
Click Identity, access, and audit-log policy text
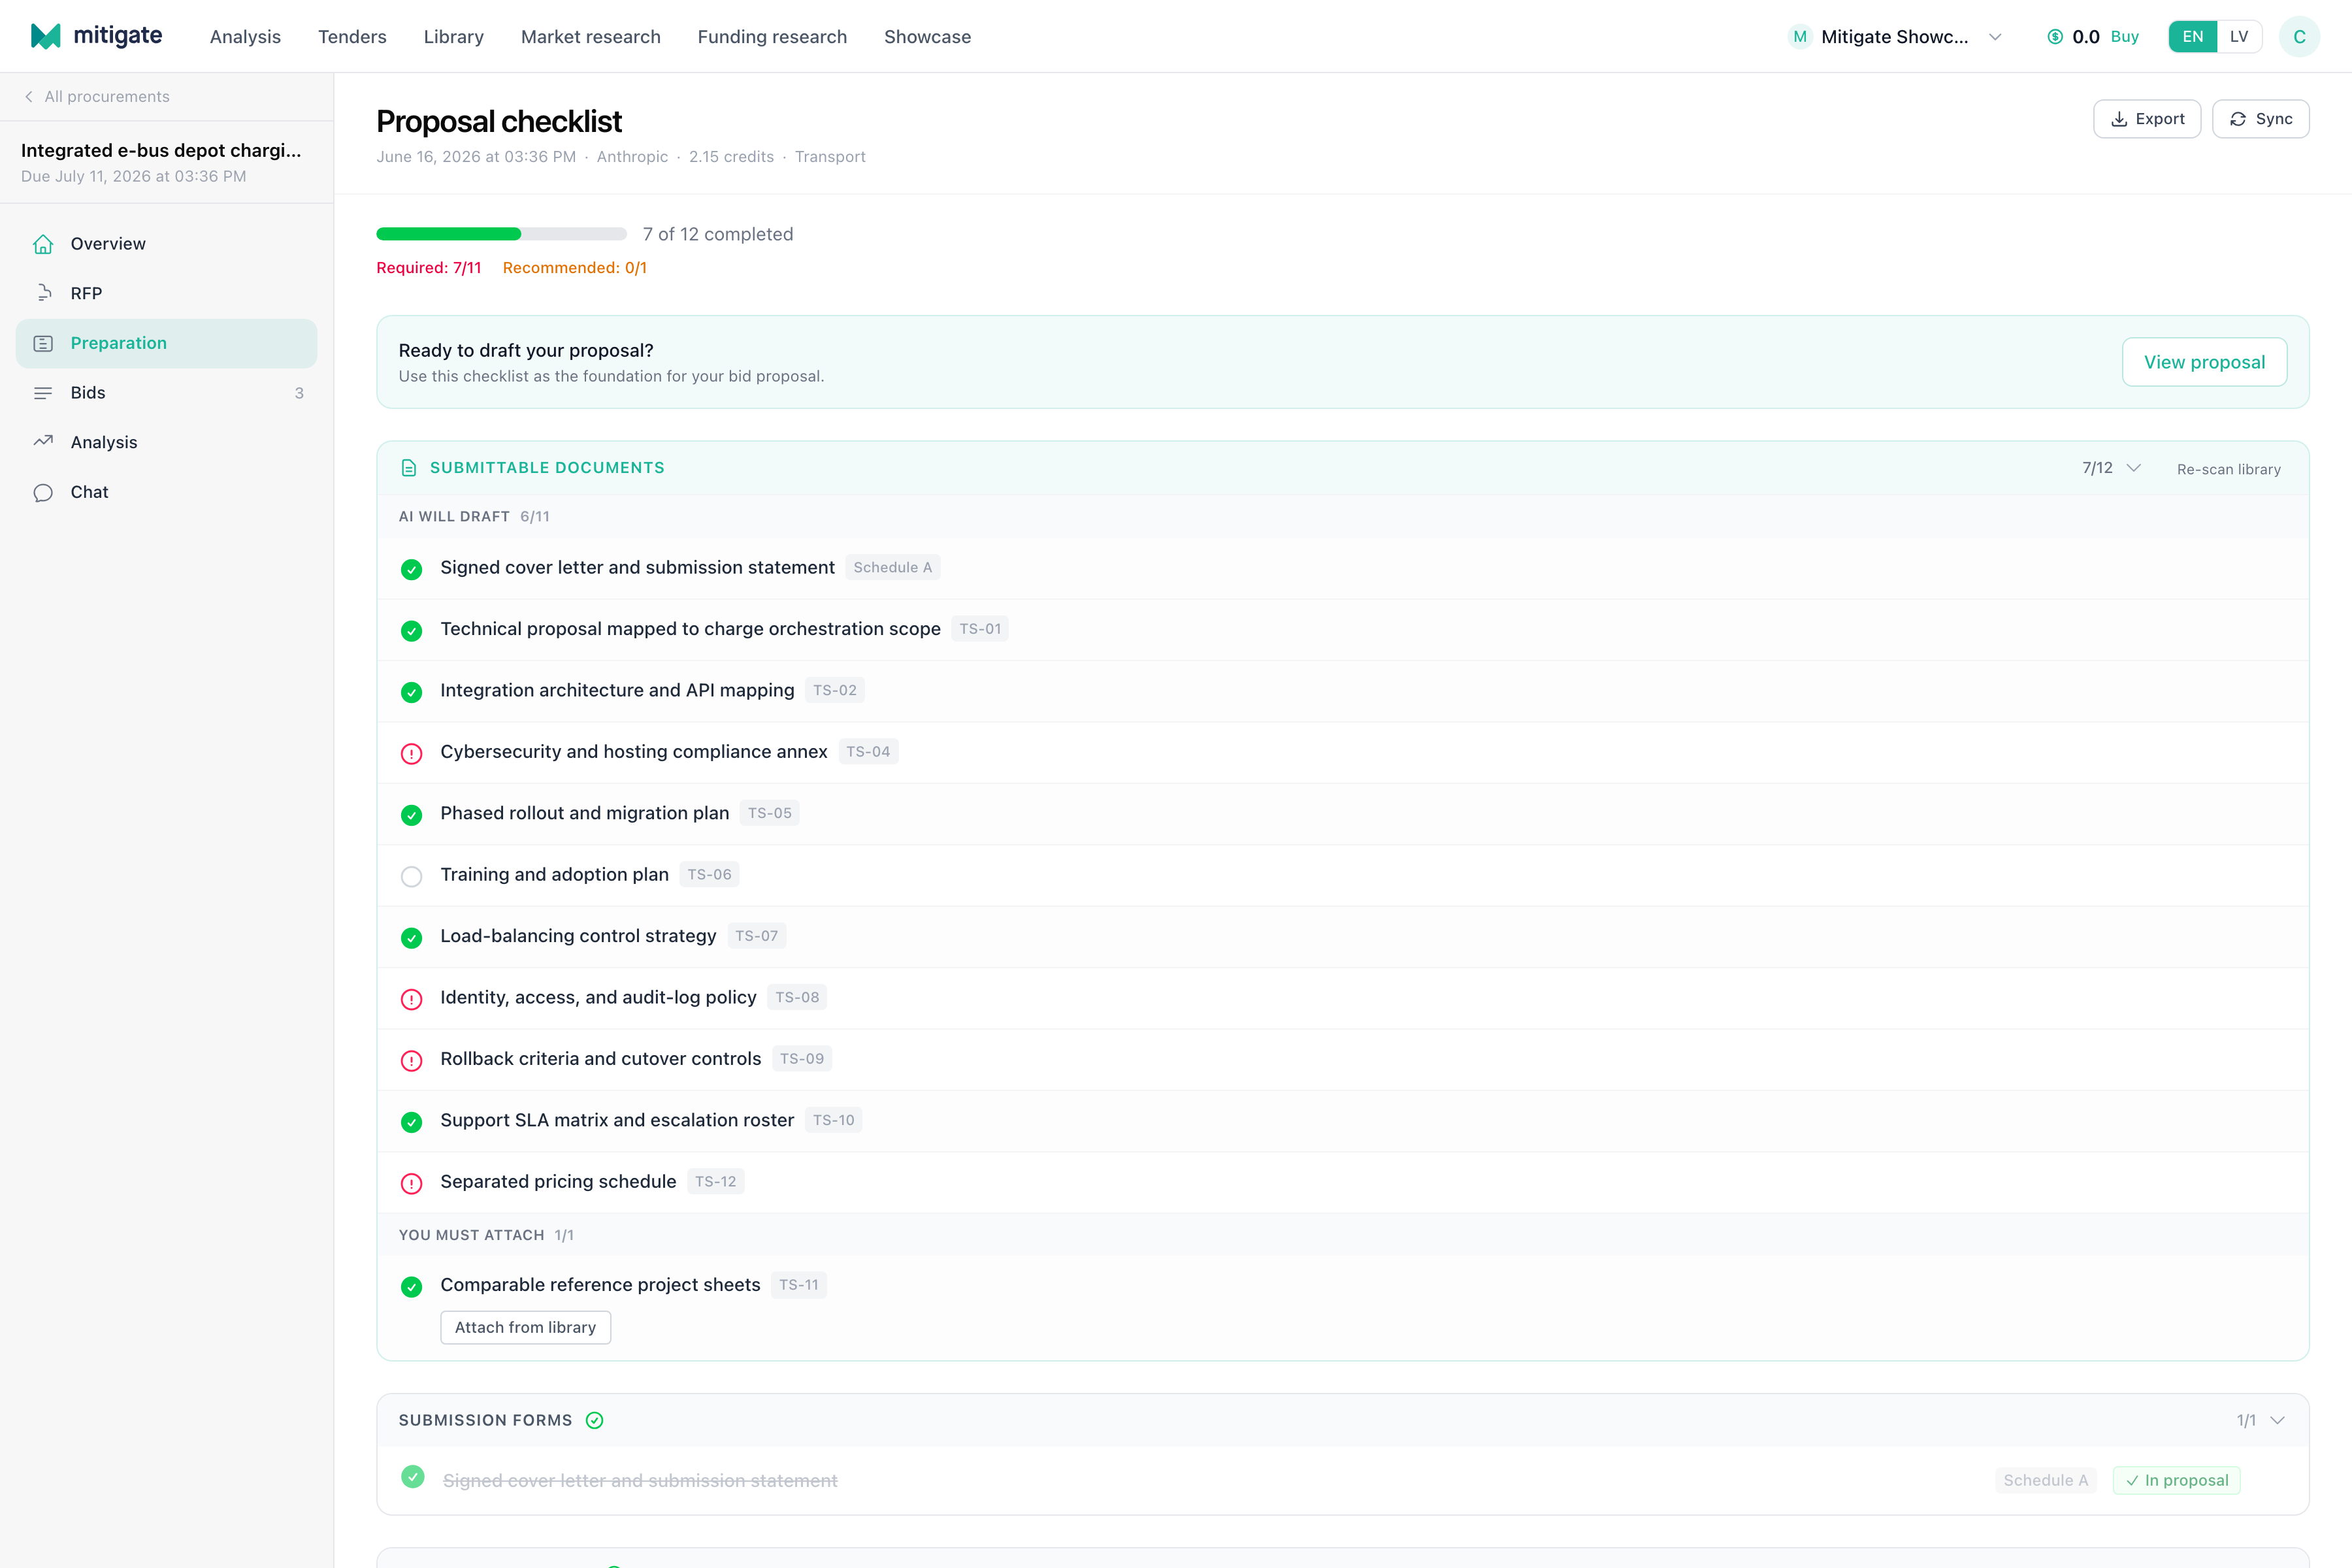click(x=598, y=997)
